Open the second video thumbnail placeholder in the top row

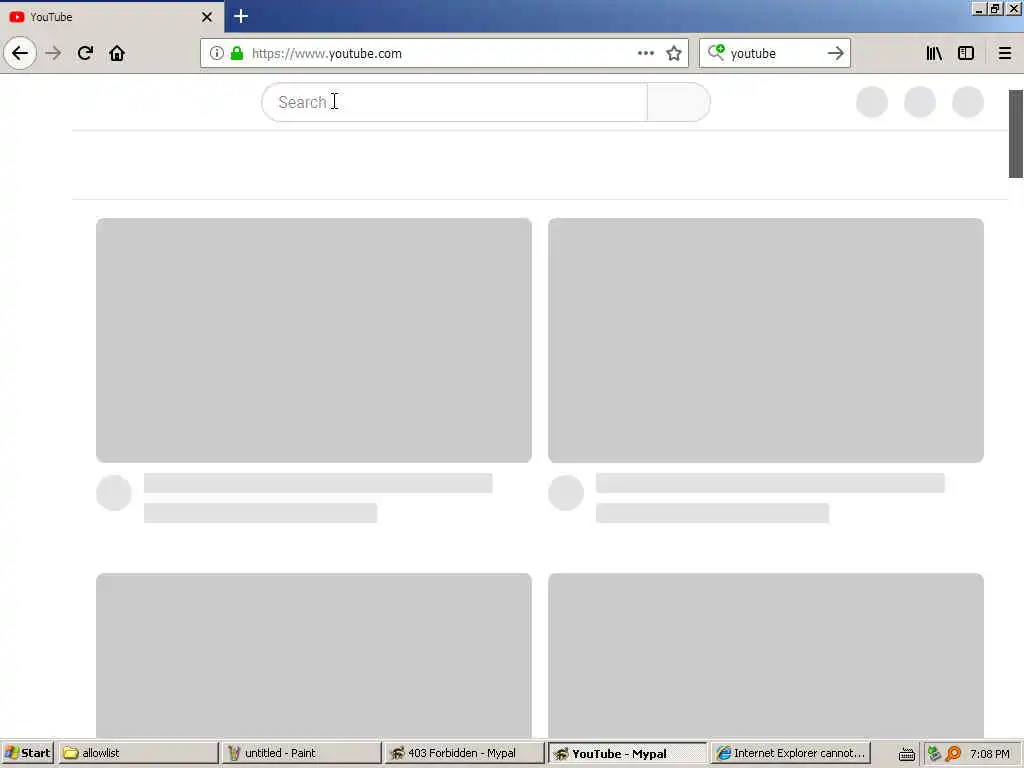pos(766,340)
